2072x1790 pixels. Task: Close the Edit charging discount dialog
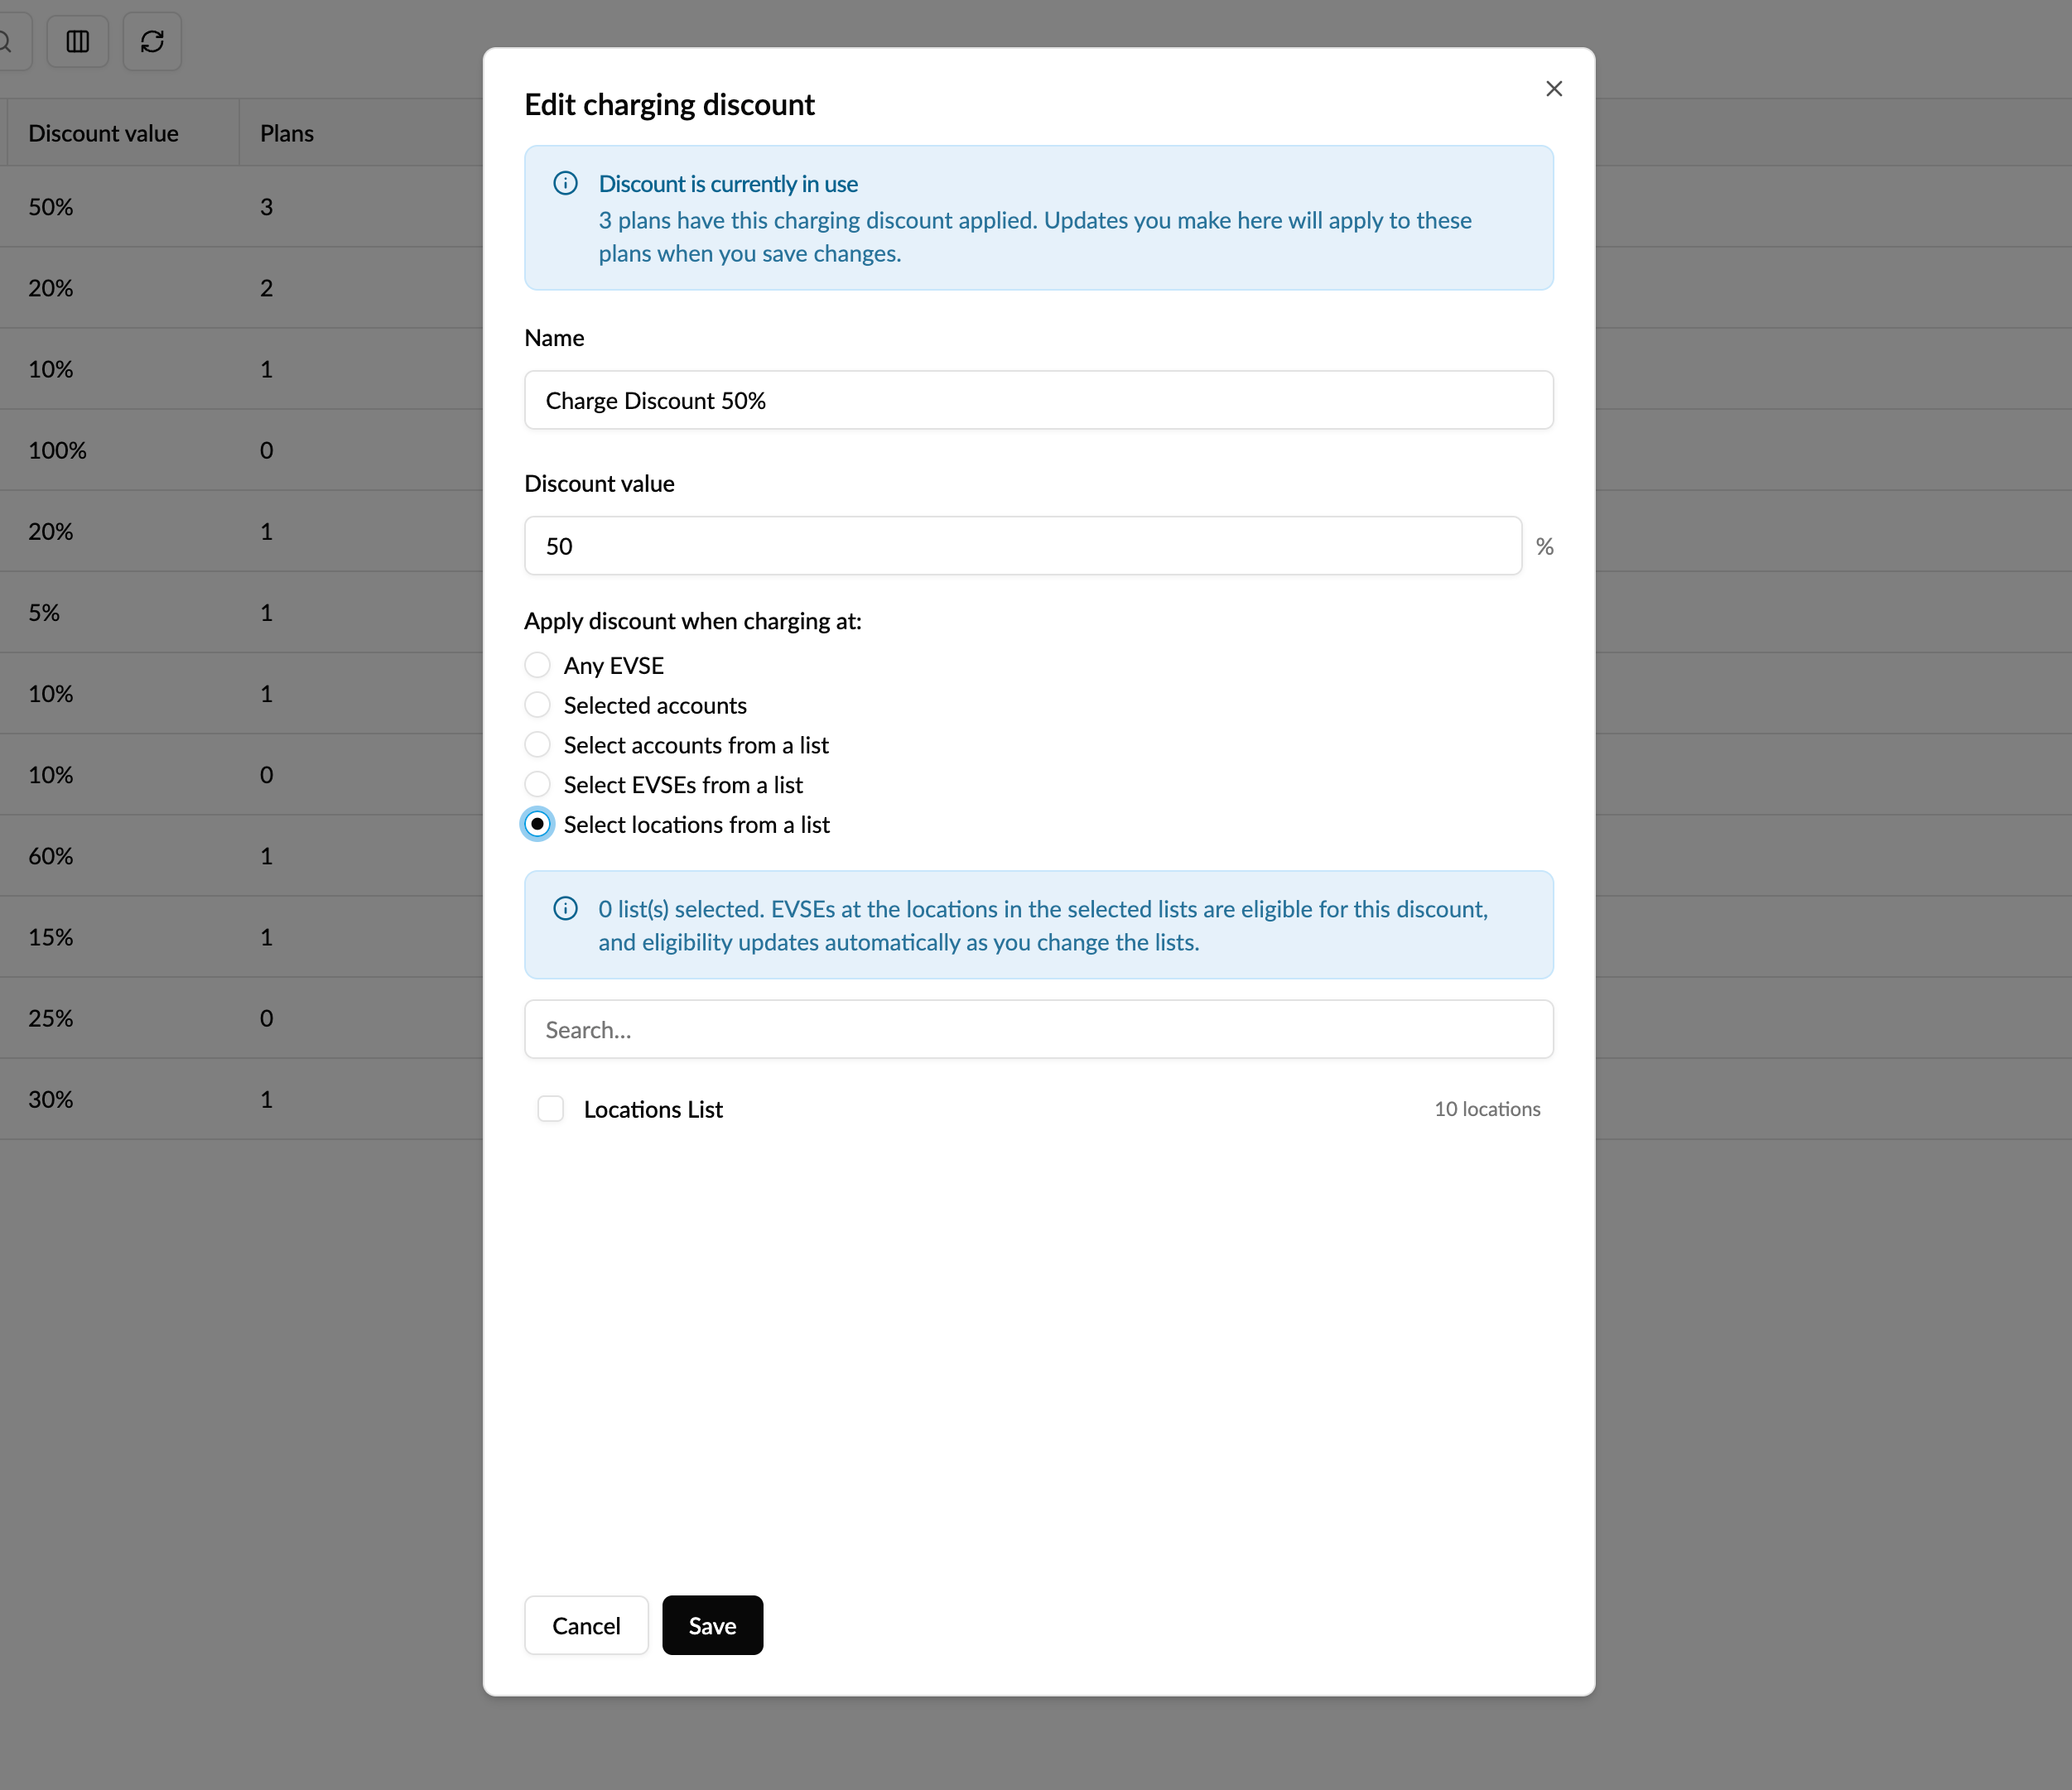tap(1553, 89)
